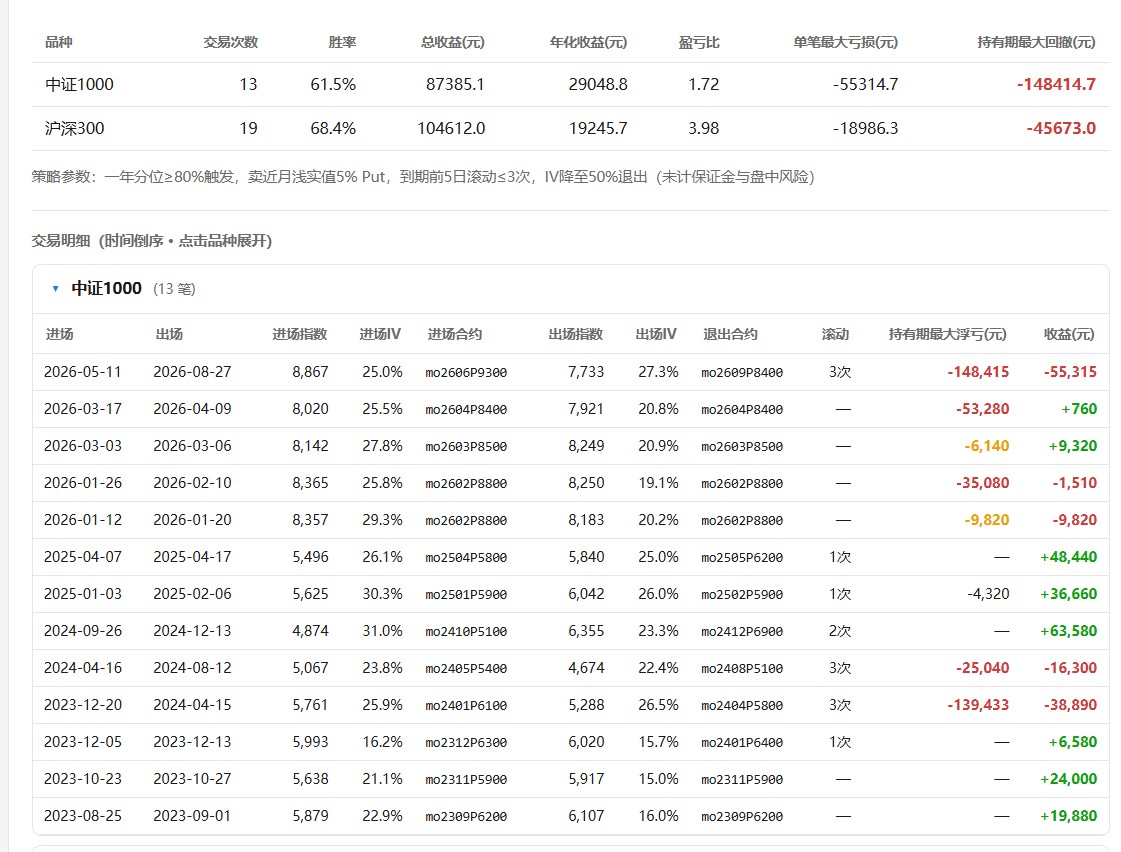Click the +63,580 profit value
This screenshot has width=1121, height=852.
point(1068,630)
